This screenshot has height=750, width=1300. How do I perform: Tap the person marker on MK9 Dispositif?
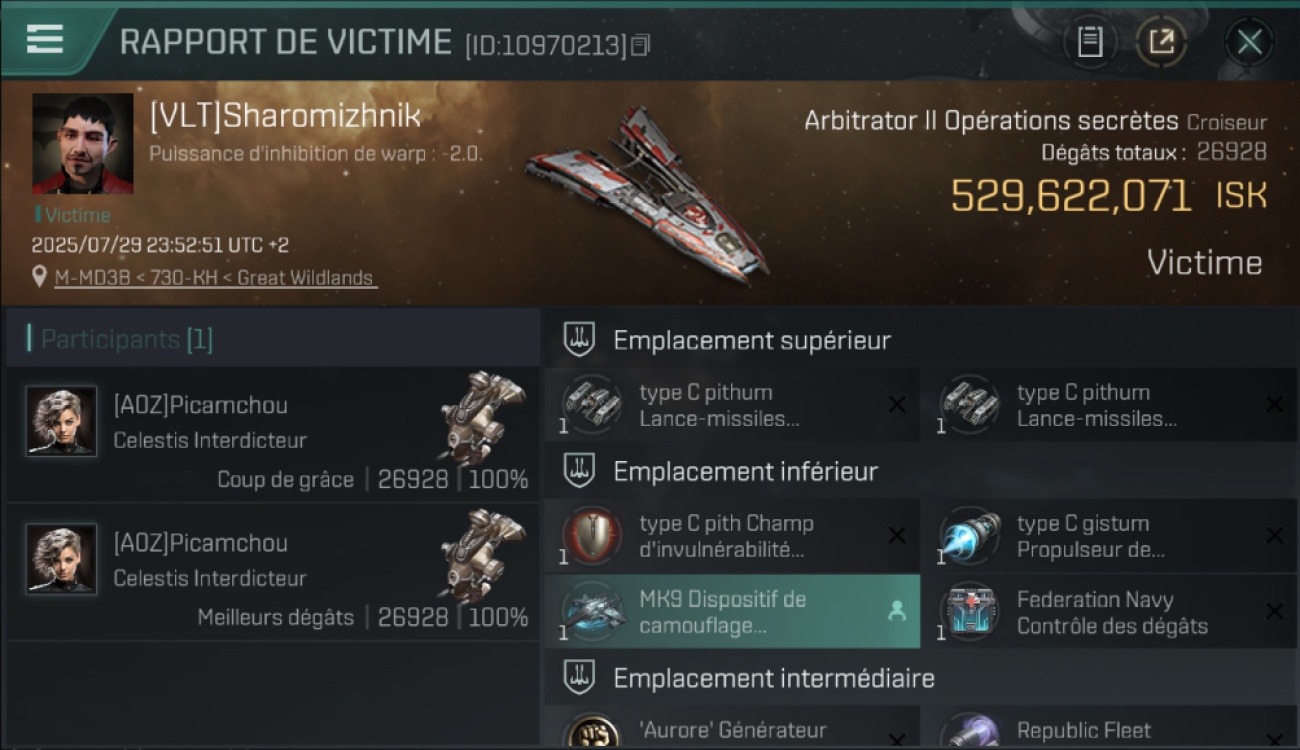click(897, 611)
